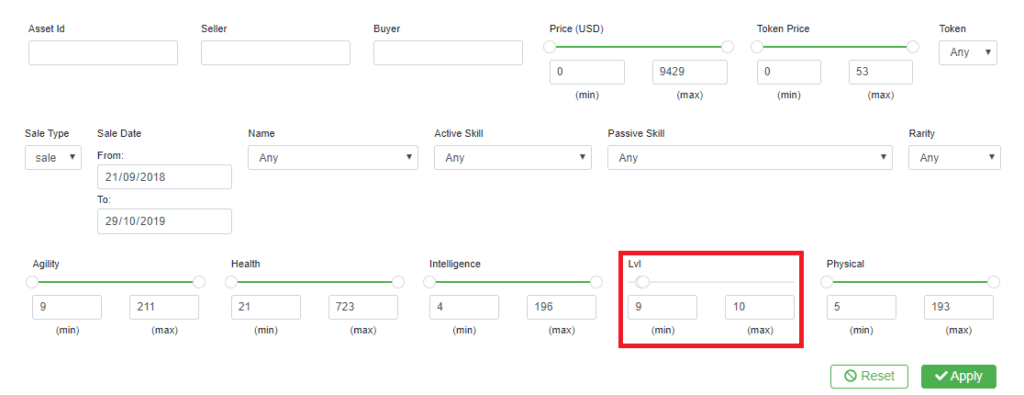Click the Reset button
This screenshot has height=395, width=1024.
pos(869,376)
